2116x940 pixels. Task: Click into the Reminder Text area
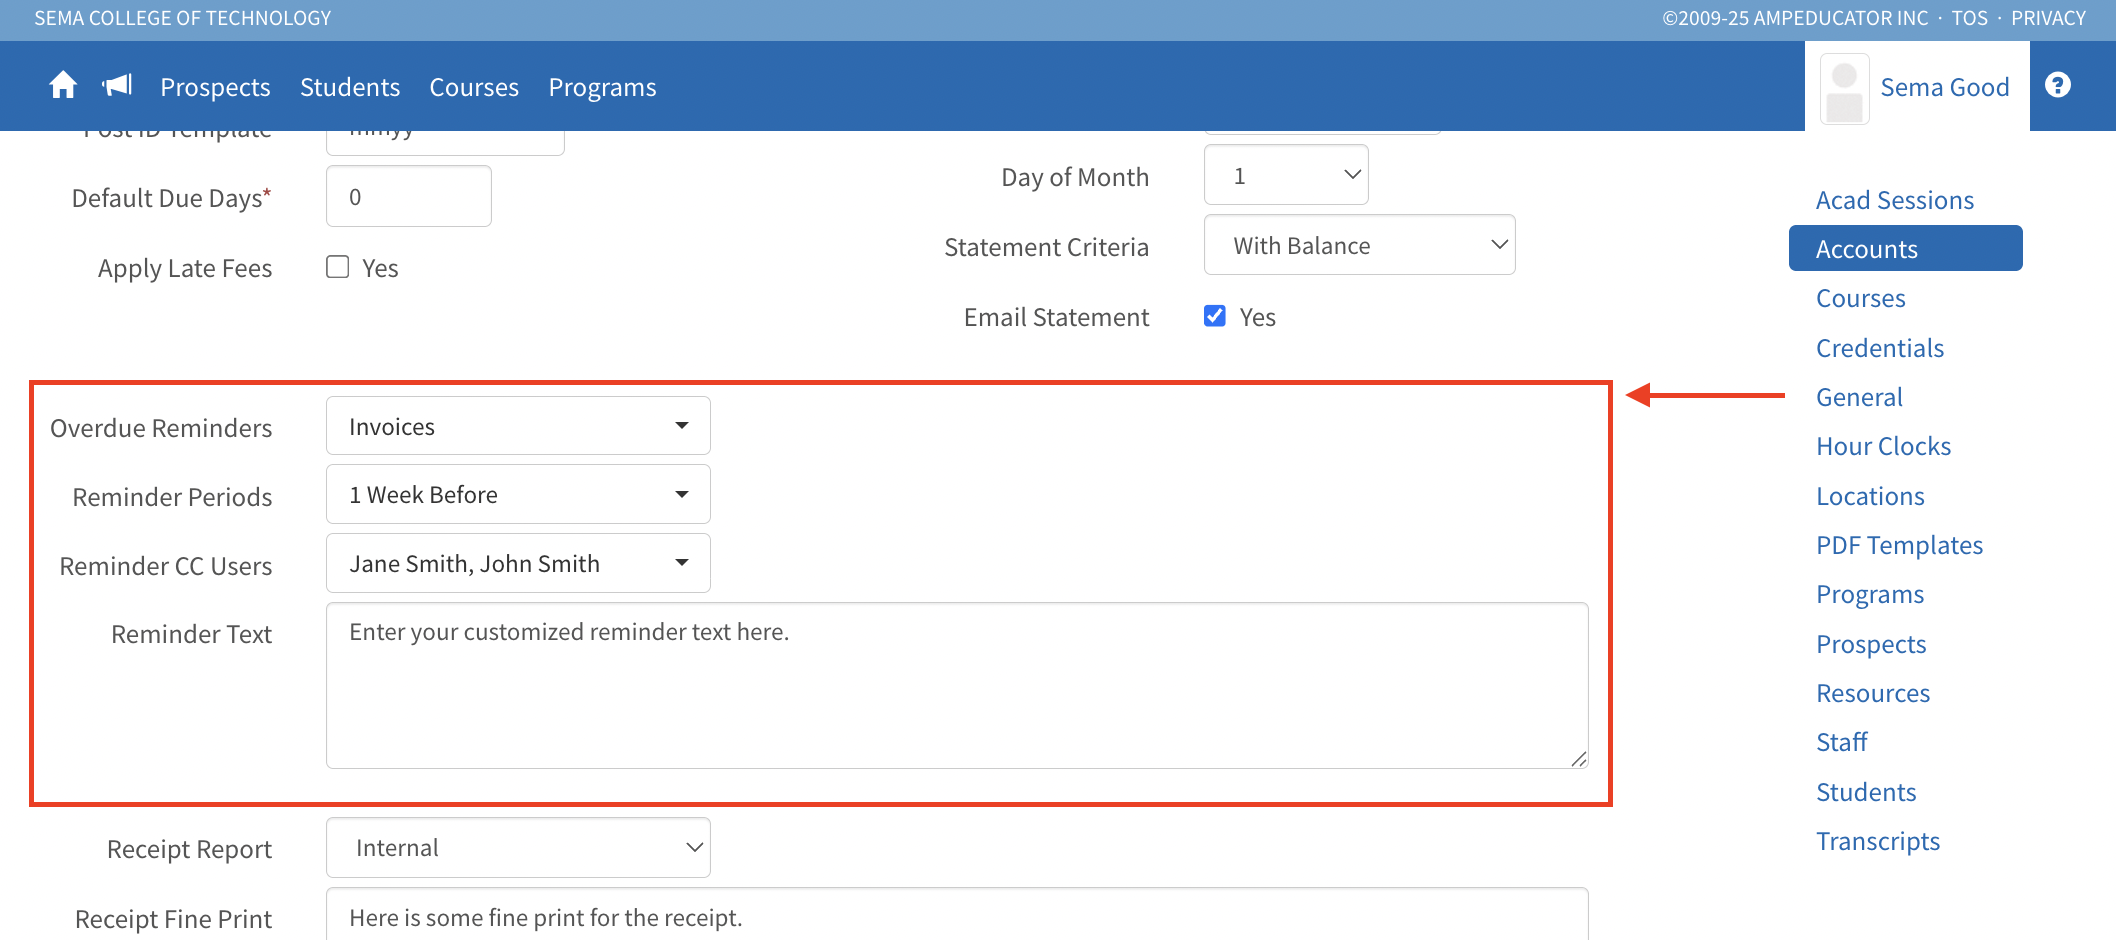pos(956,686)
